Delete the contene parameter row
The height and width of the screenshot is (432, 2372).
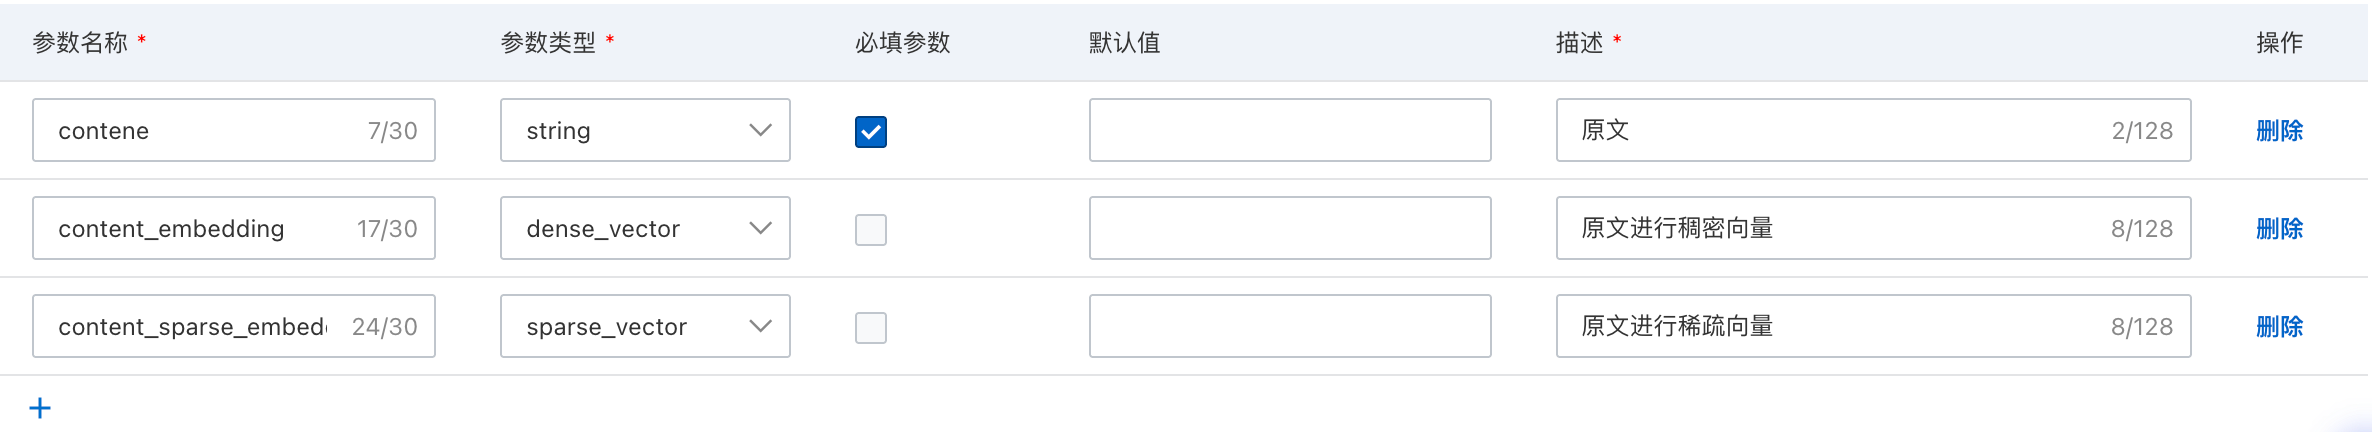(x=2279, y=131)
